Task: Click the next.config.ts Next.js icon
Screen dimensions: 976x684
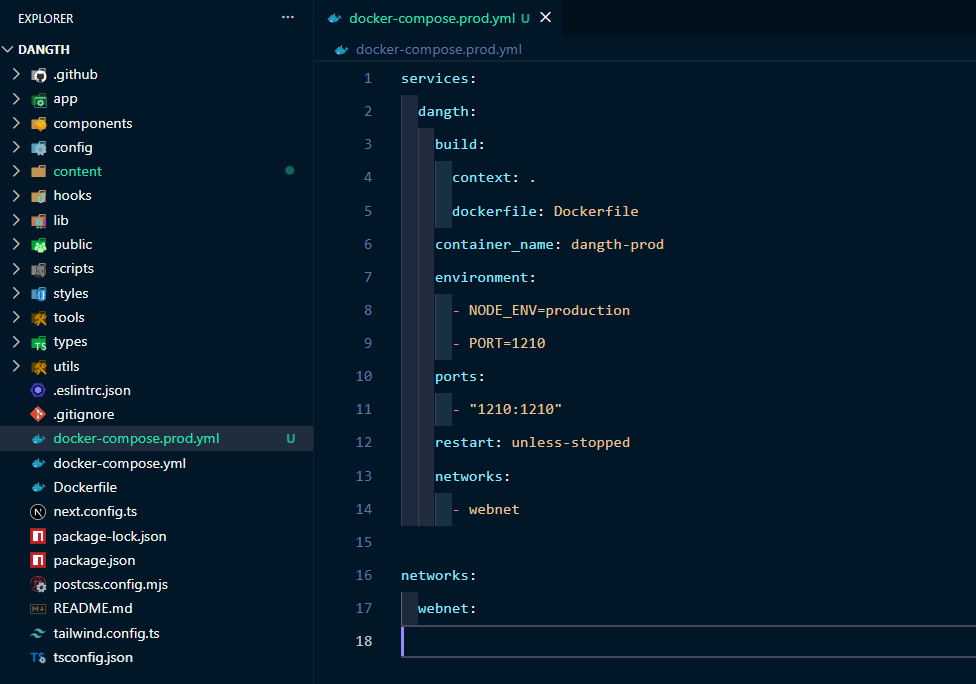Action: 39,512
